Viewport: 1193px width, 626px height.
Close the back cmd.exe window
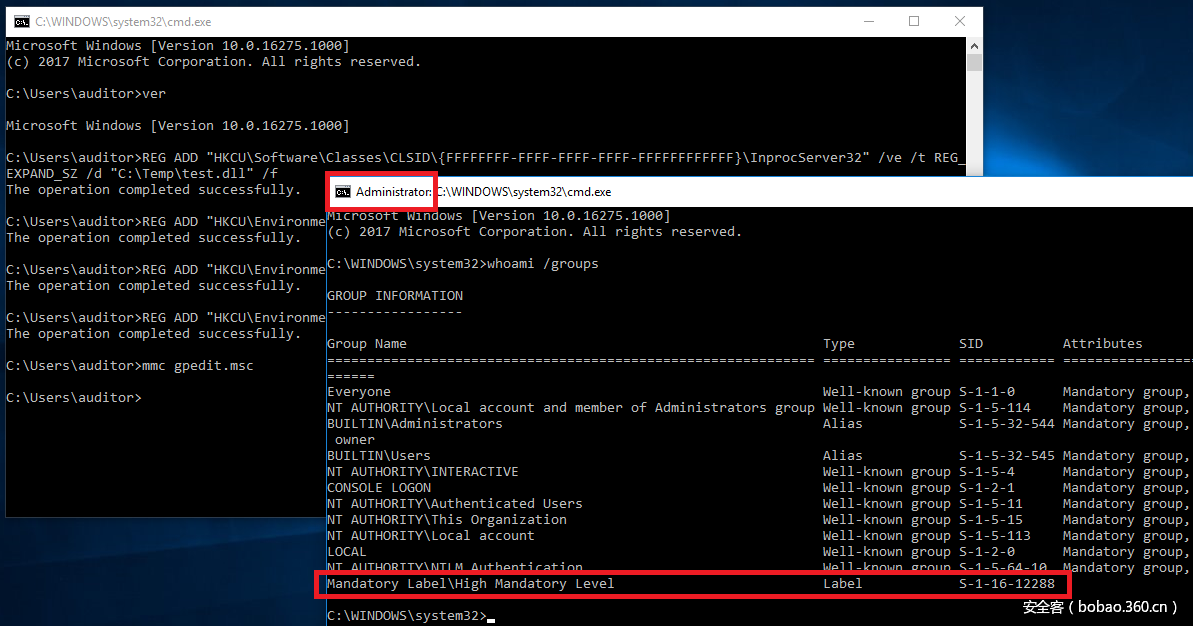959,21
